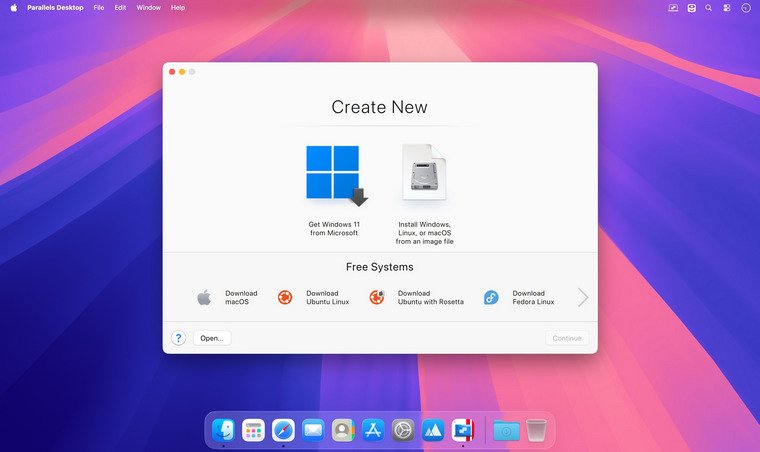Click the Open... button
Viewport: 760px width, 452px height.
tap(212, 338)
